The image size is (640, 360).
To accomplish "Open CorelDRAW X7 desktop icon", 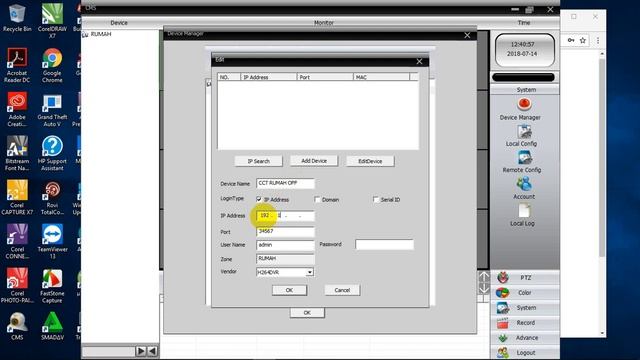I will click(x=52, y=20).
